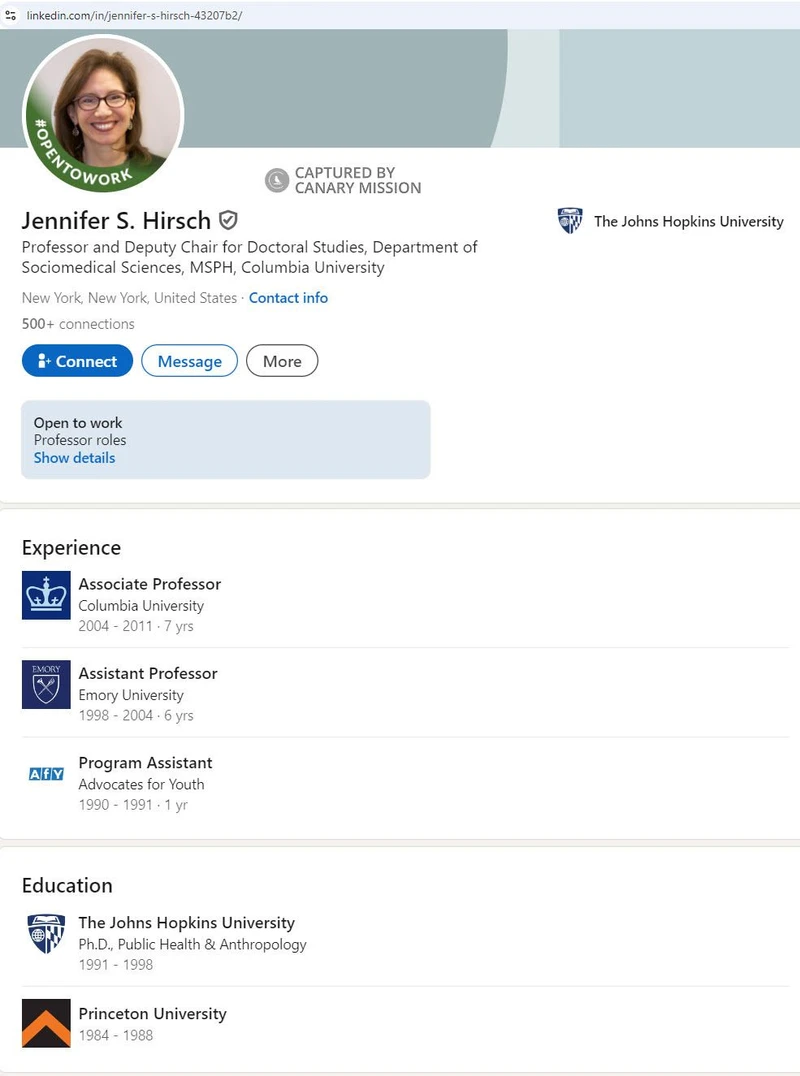Screen dimensions: 800x1076
Task: Click the Advocates for Youth logo
Action: point(45,773)
